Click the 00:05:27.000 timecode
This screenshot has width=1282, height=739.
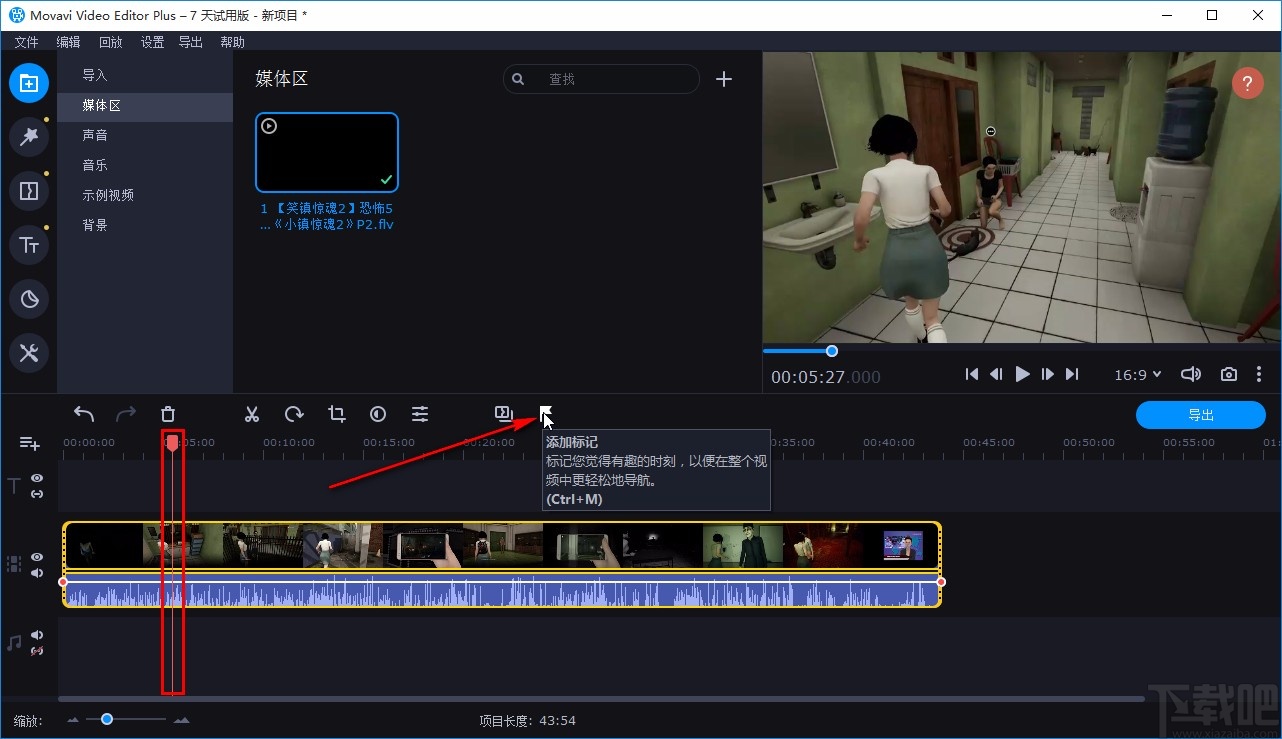[826, 377]
